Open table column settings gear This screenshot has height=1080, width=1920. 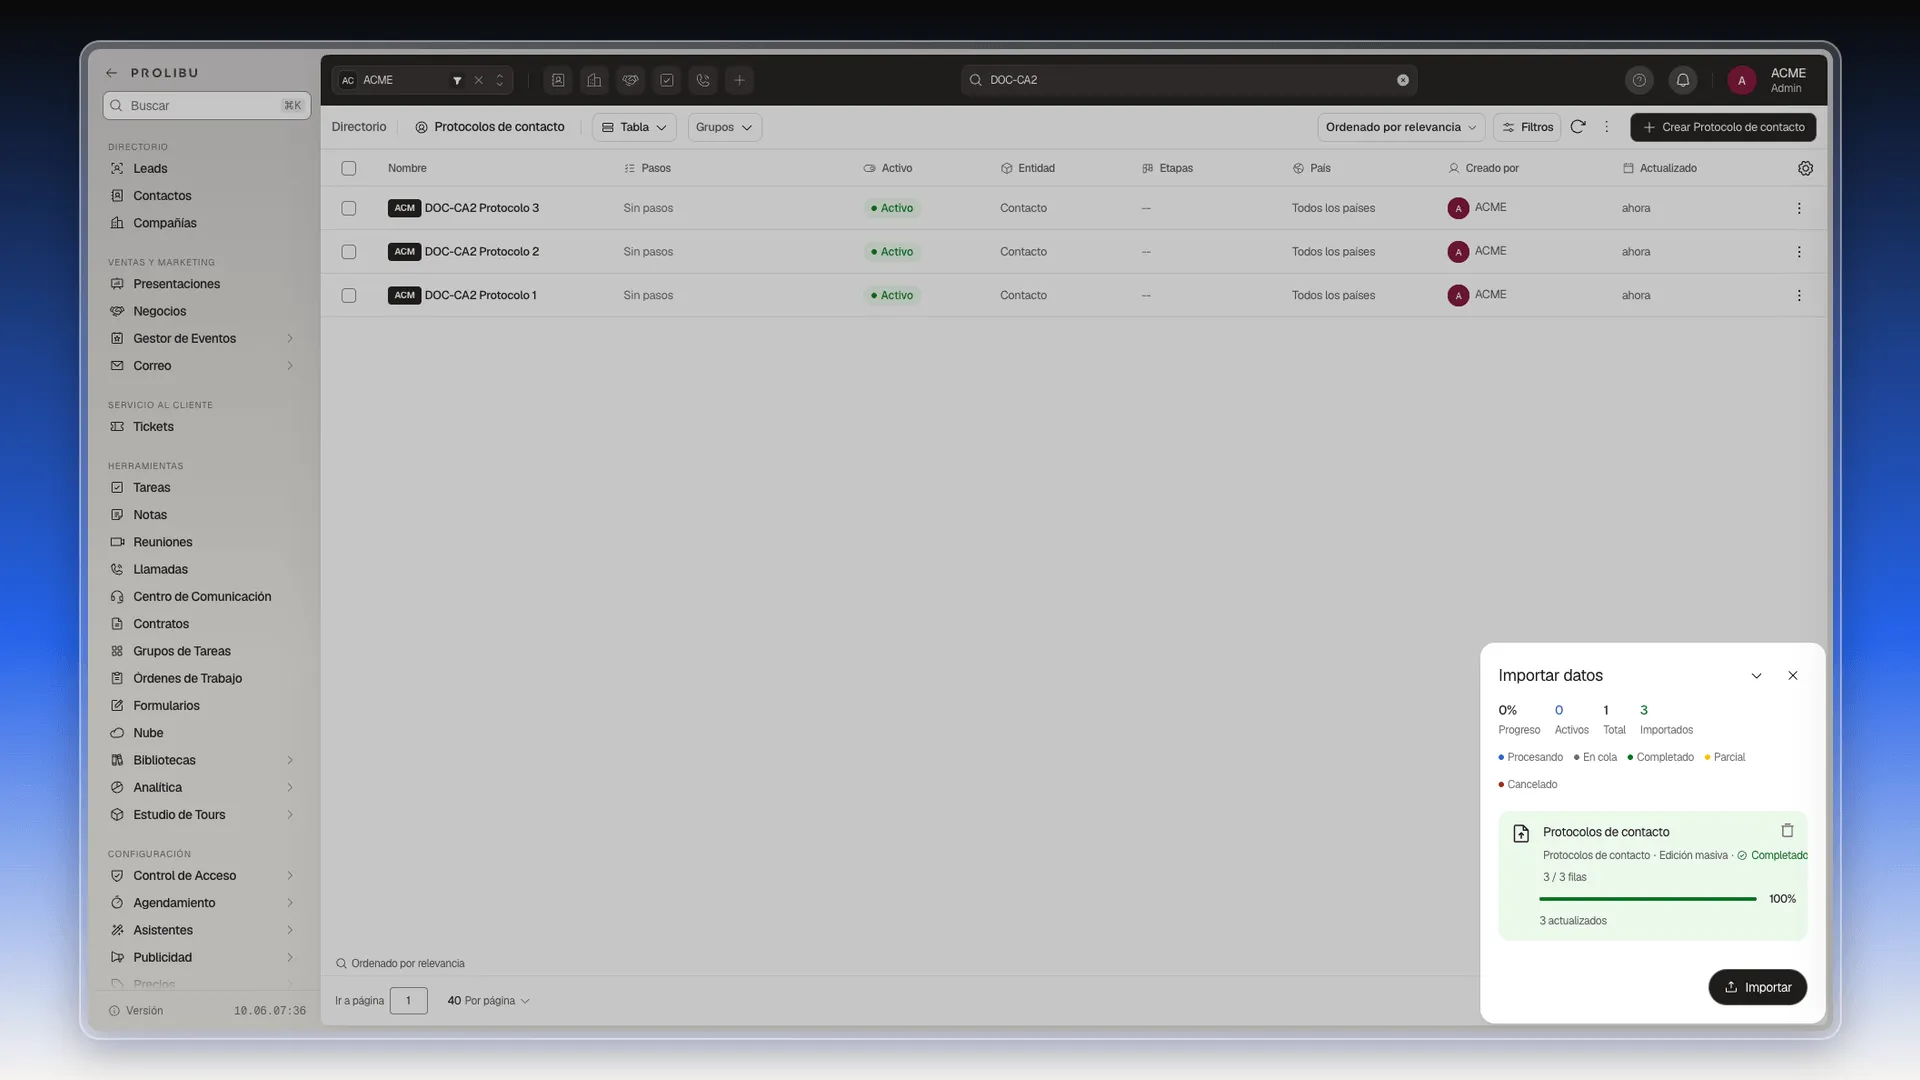(x=1805, y=168)
